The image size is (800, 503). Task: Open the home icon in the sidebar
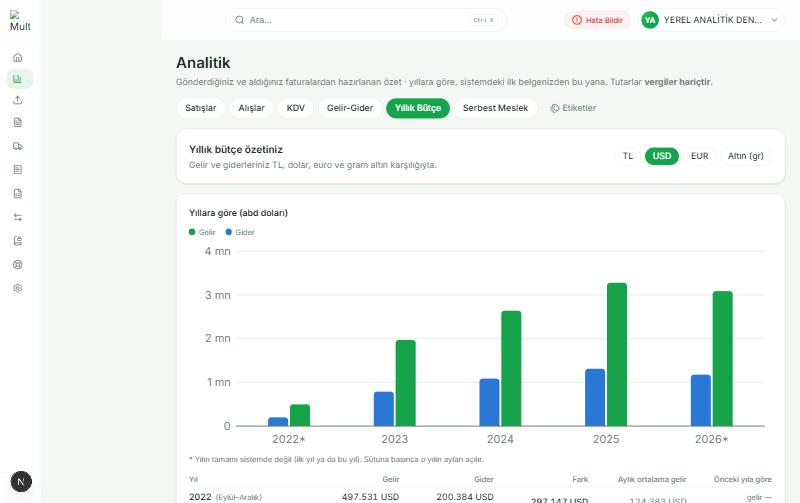[x=18, y=57]
